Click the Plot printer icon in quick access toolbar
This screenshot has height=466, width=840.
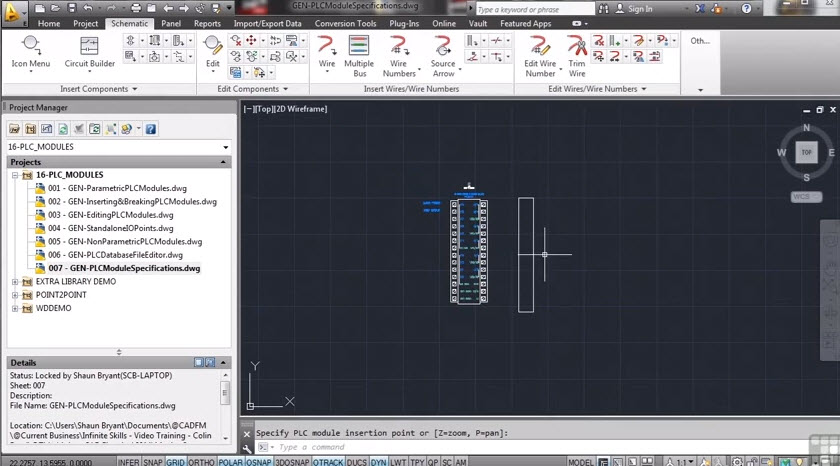[x=136, y=8]
